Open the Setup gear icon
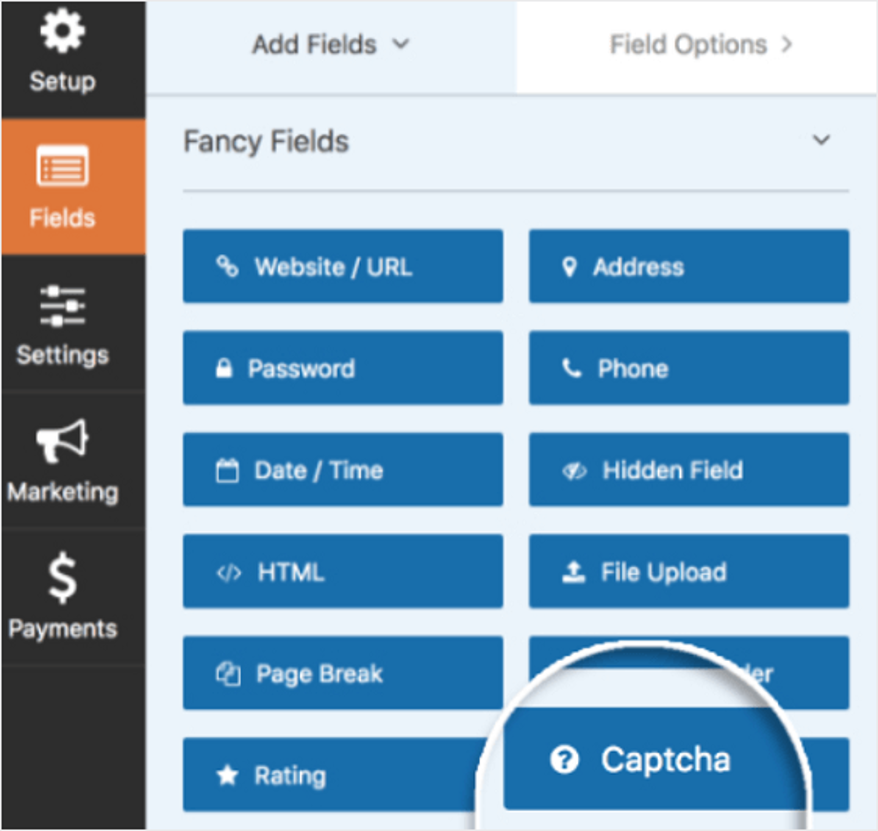Viewport: 878px width, 831px height. tap(62, 33)
